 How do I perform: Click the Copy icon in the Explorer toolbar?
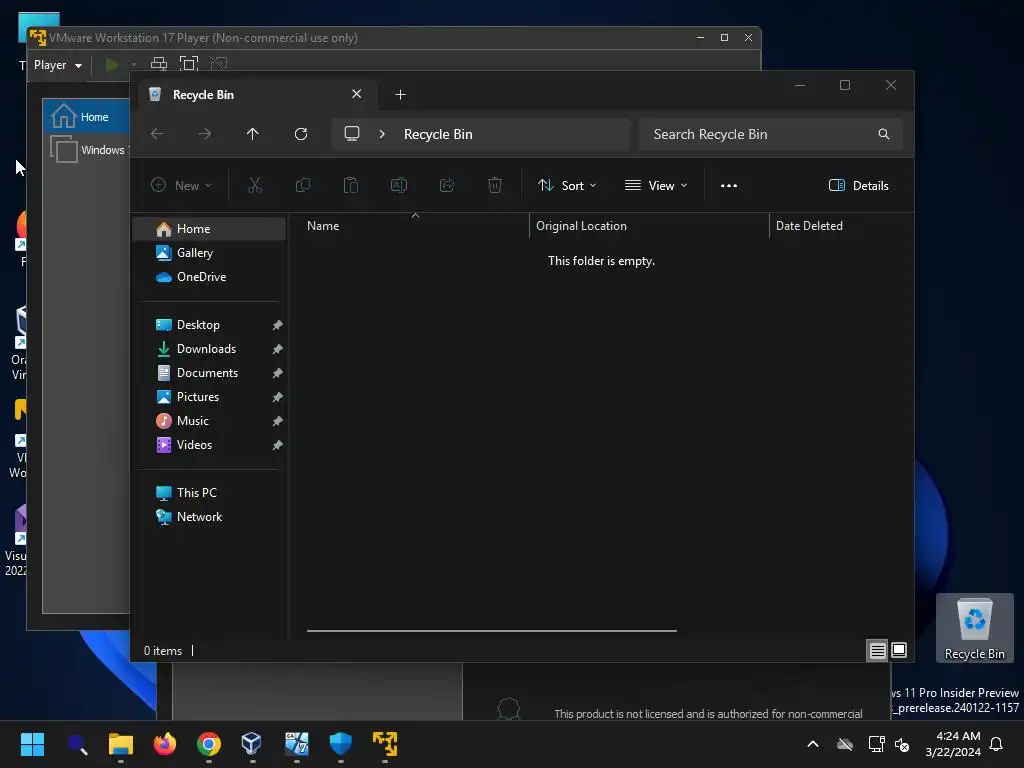[x=302, y=185]
